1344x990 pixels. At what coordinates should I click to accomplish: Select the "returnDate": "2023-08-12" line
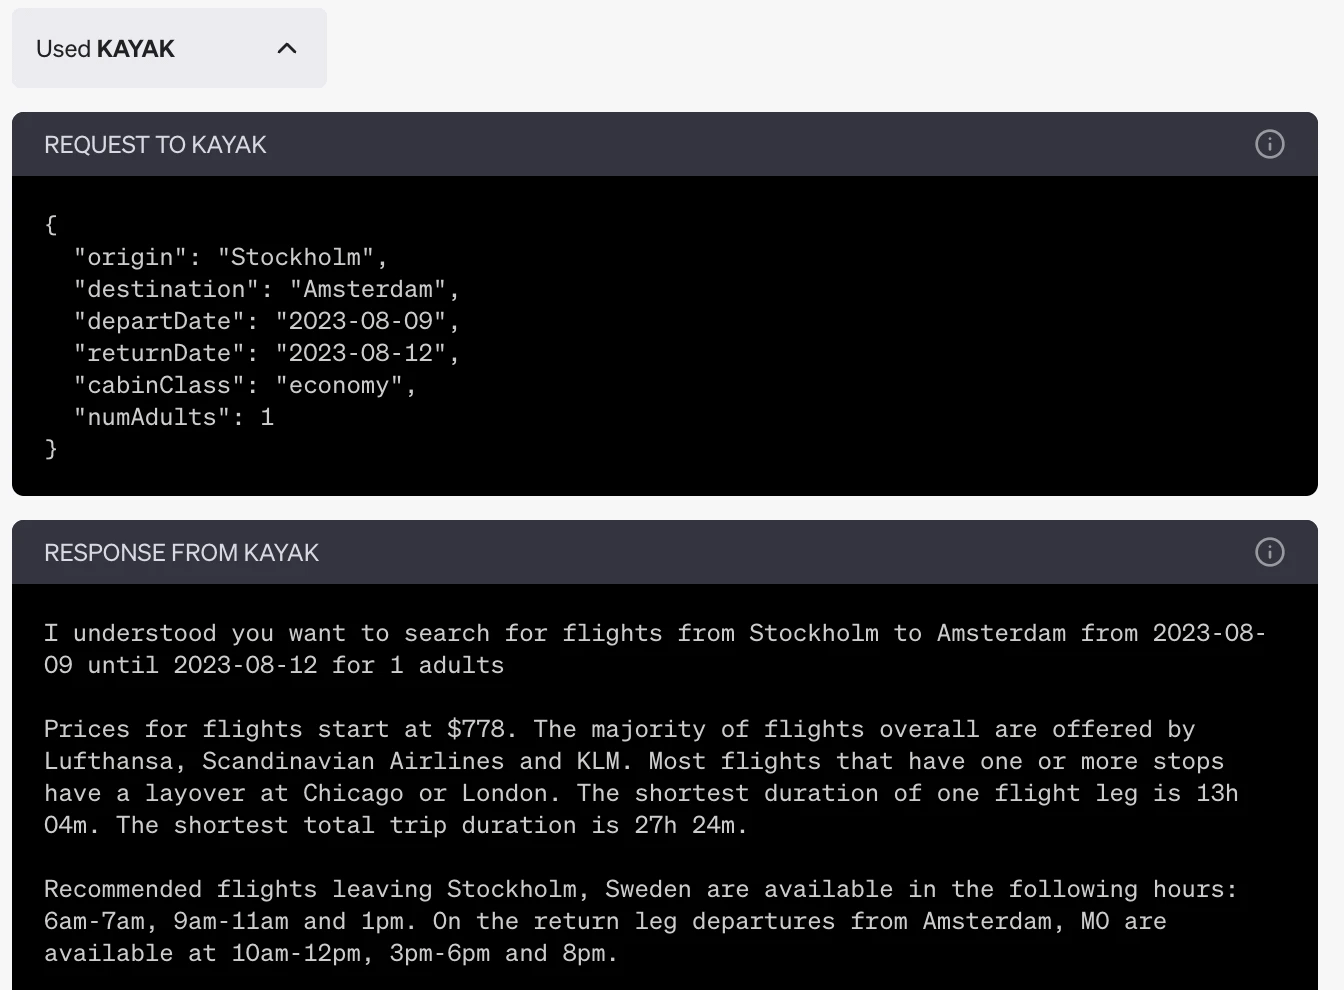click(x=266, y=353)
